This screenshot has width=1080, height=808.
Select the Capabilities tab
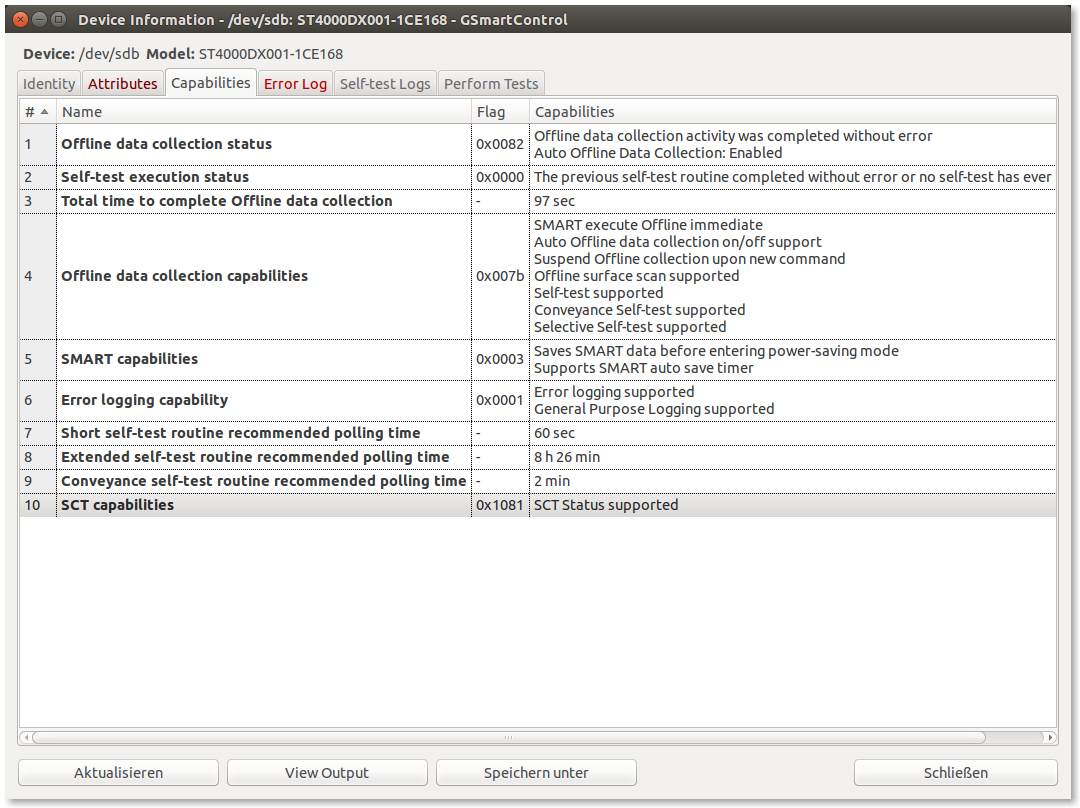tap(211, 83)
